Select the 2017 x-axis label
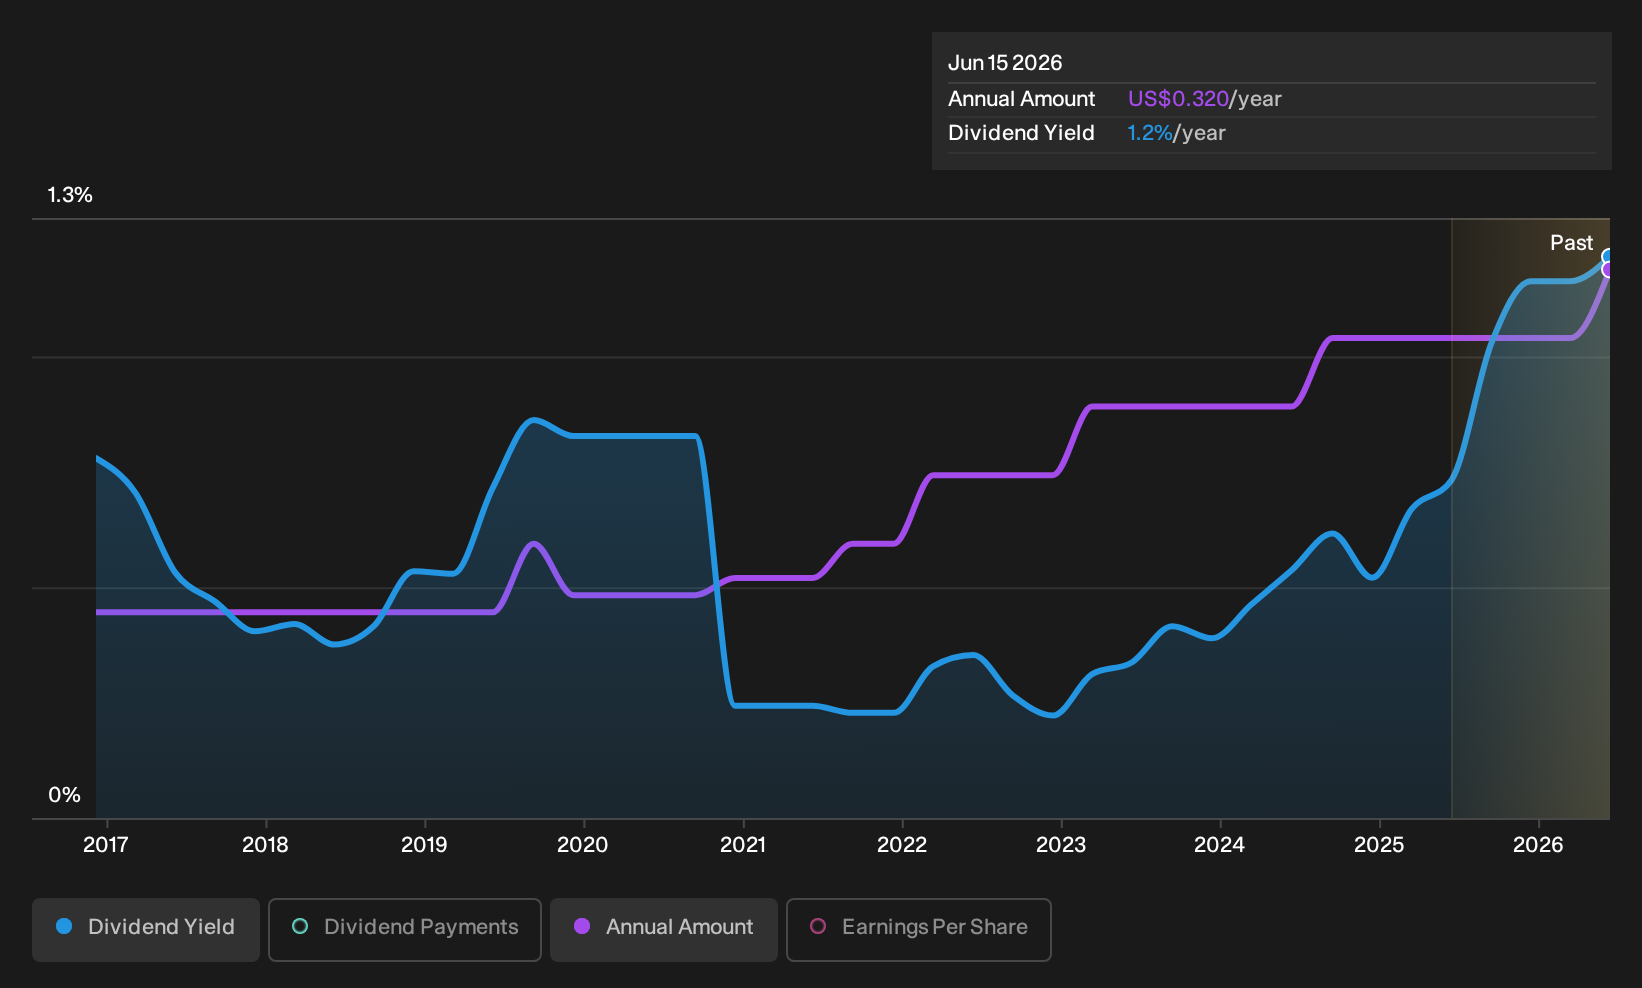The image size is (1642, 988). 105,845
